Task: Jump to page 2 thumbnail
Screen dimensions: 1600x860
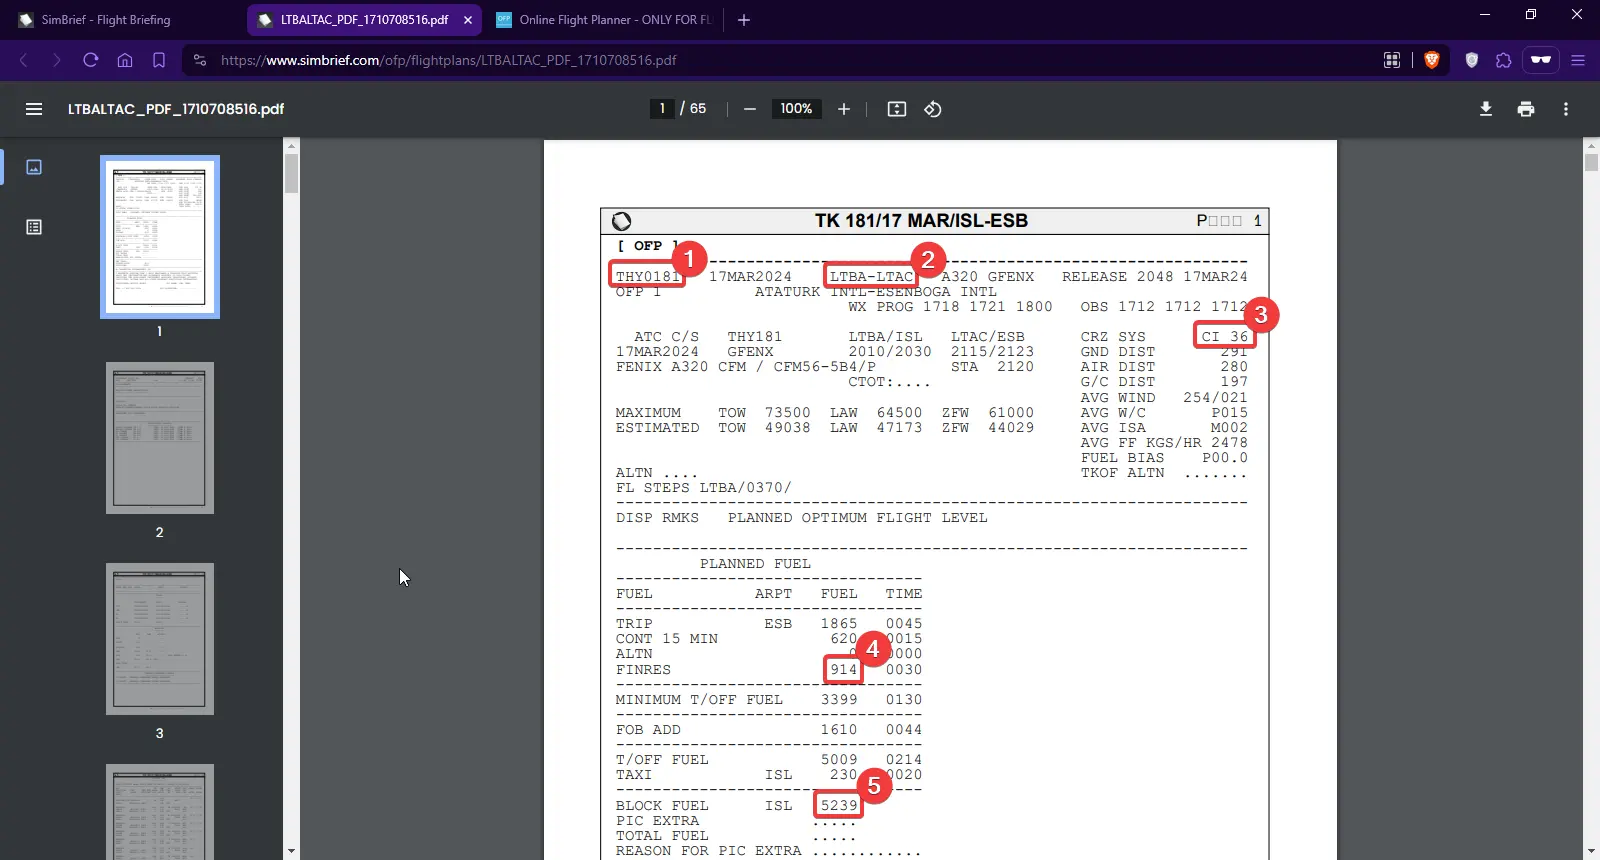Action: [160, 438]
